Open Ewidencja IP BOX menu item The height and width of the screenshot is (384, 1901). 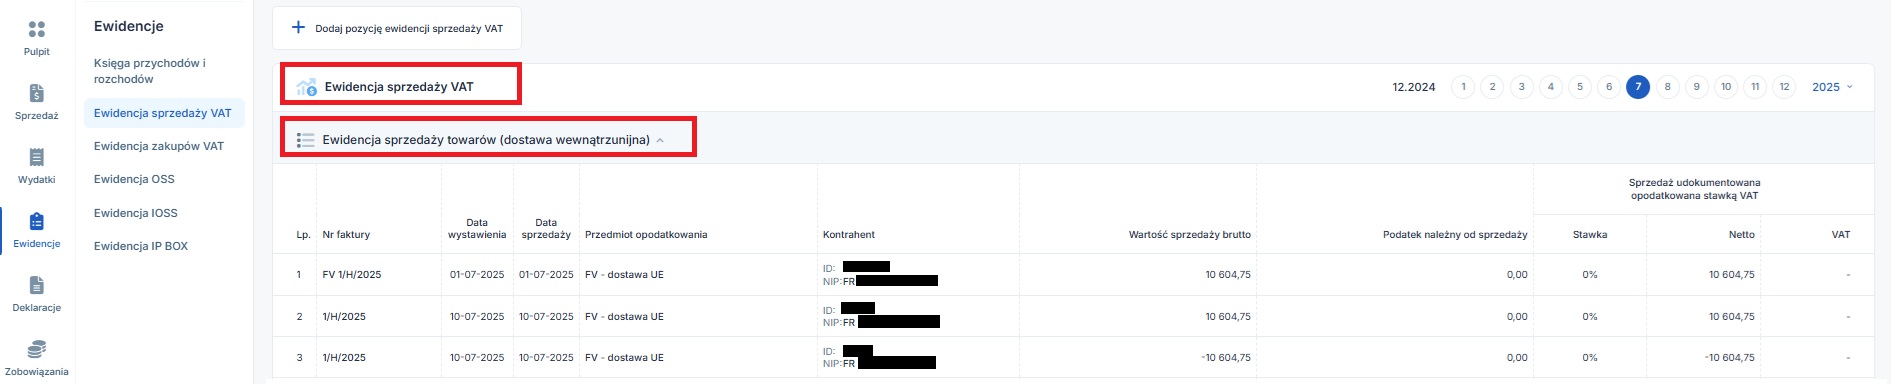(x=141, y=246)
